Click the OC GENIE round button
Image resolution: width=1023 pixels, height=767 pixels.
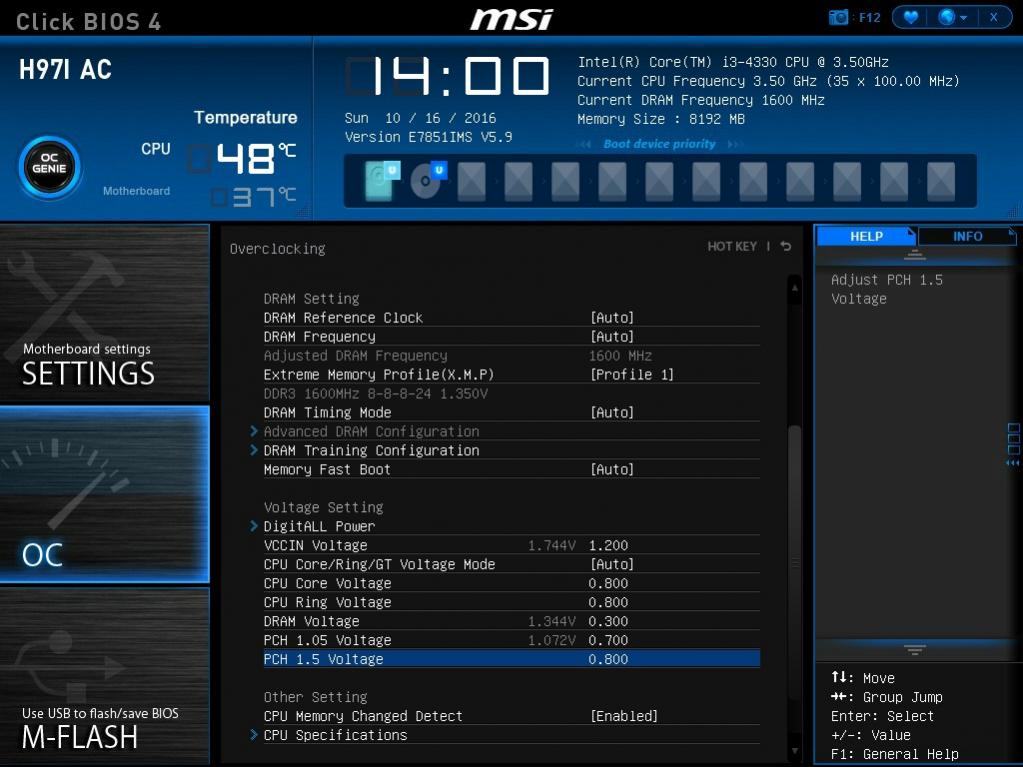[x=50, y=168]
